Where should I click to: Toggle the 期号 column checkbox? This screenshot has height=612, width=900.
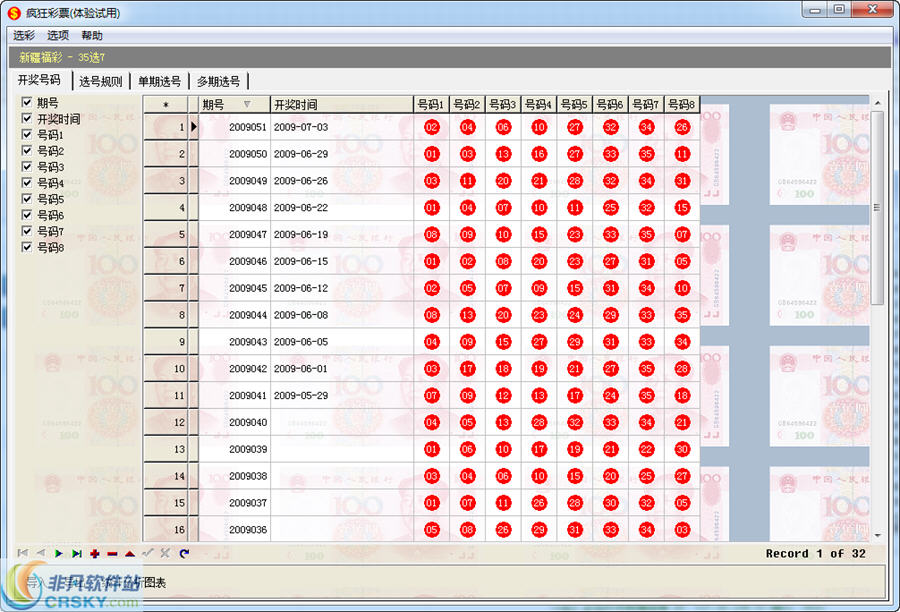pos(26,102)
